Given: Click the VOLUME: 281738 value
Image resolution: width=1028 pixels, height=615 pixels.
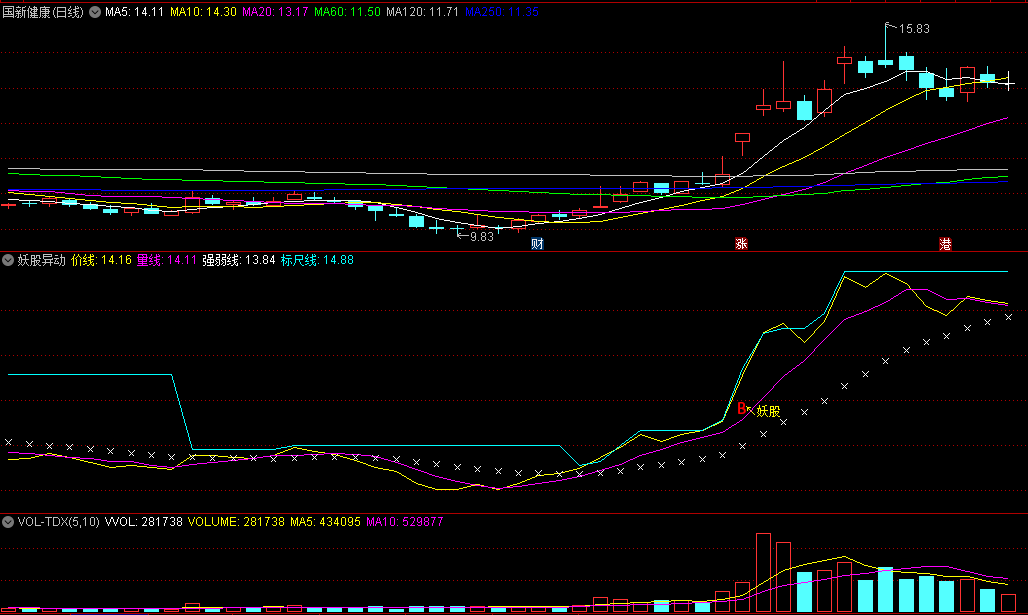Looking at the screenshot, I should pos(236,522).
